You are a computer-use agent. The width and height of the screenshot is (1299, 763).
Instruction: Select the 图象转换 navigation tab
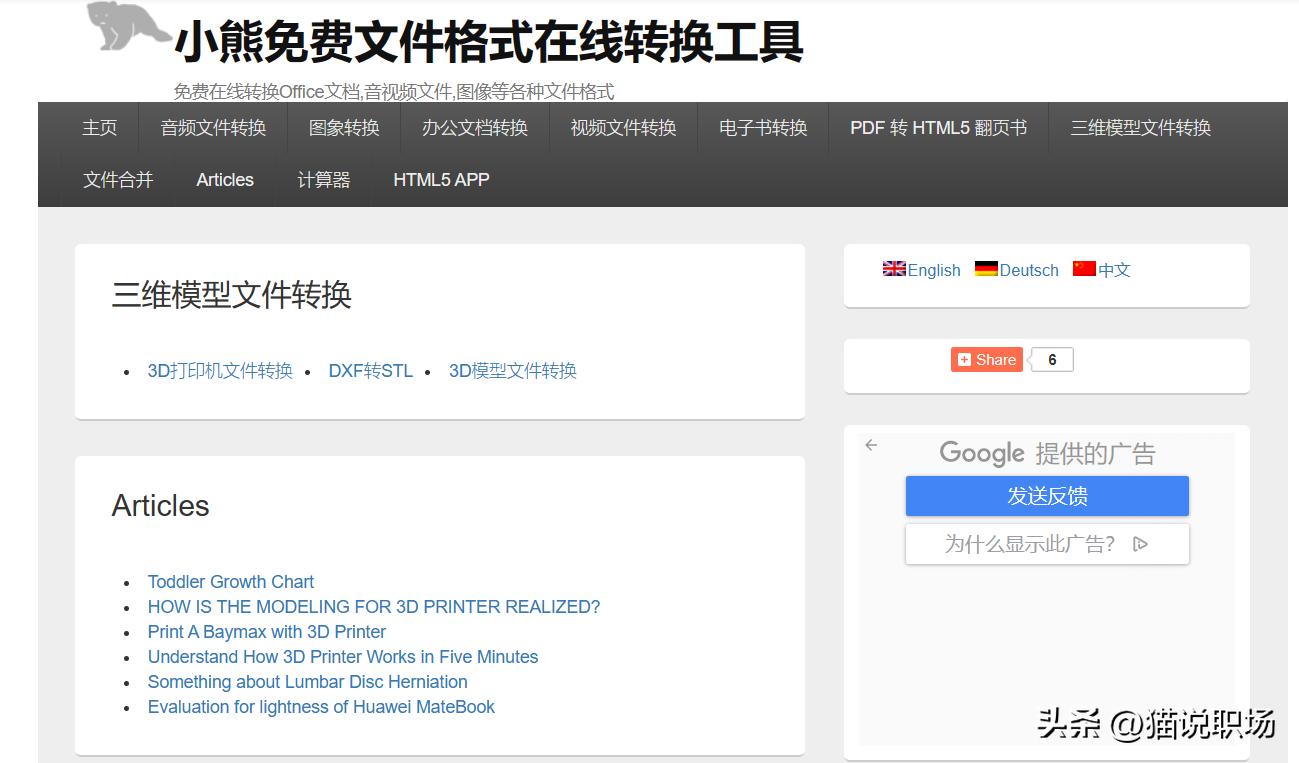tap(343, 128)
